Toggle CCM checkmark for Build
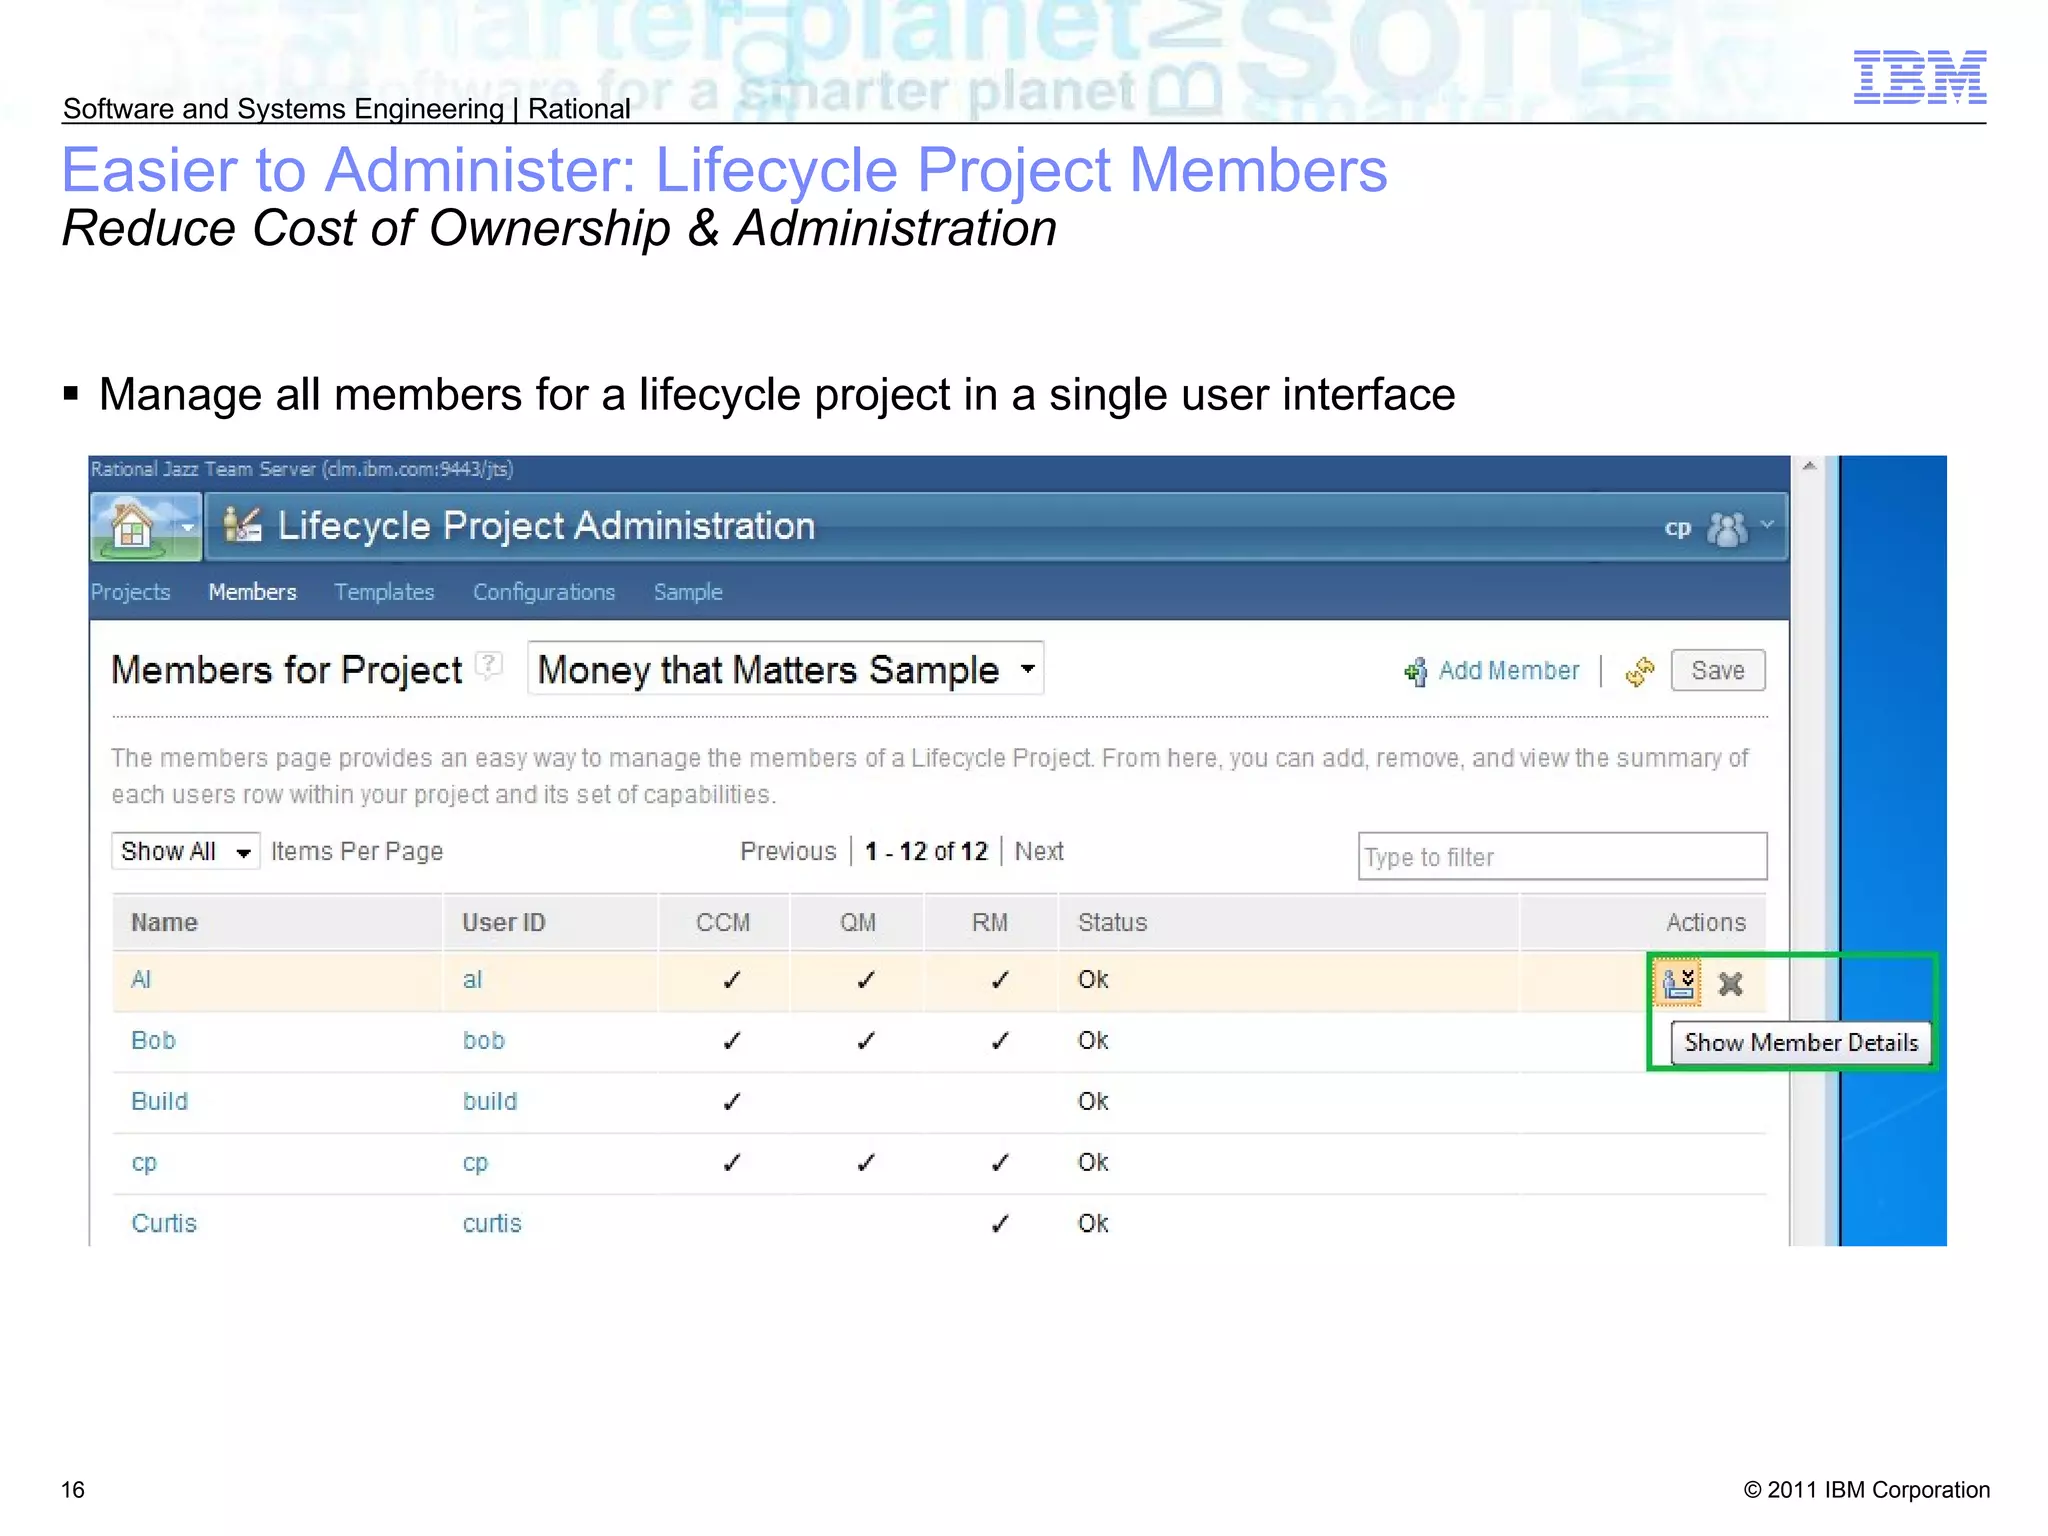2048x1536 pixels. pos(731,1102)
